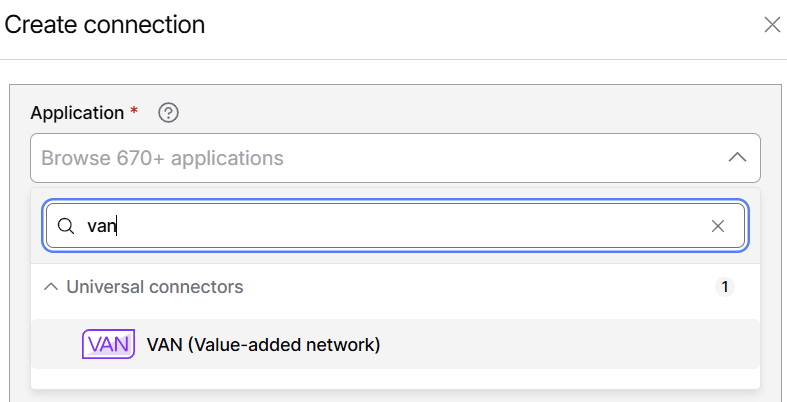787x402 pixels.
Task: Click the 'Value-added network' text in result
Action: (282, 345)
